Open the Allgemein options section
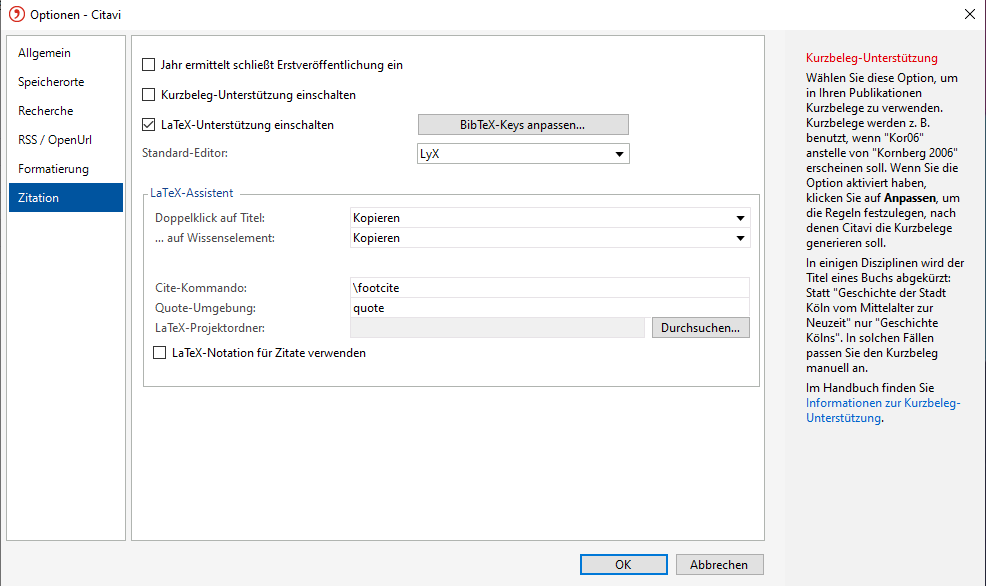This screenshot has height=586, width=986. [66, 53]
